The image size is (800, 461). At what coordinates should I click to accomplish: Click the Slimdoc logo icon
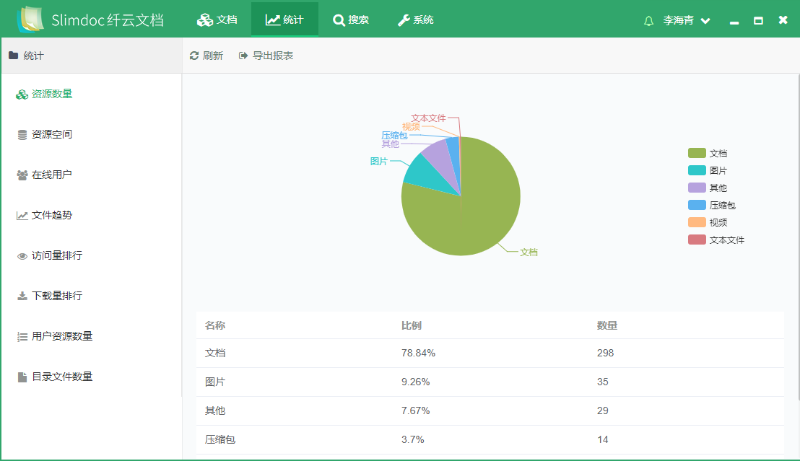[x=32, y=19]
